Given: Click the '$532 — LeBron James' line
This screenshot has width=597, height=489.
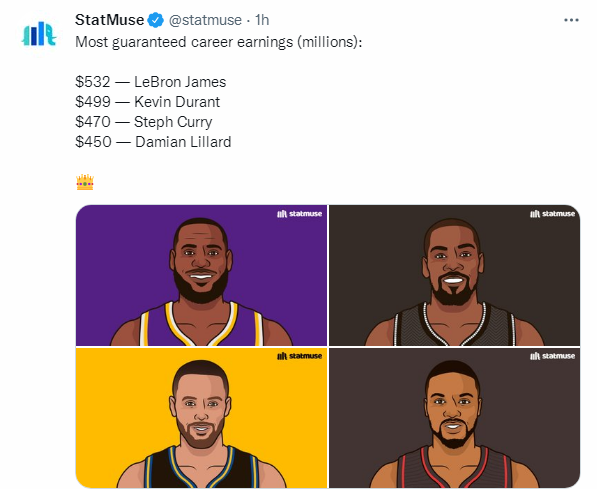Looking at the screenshot, I should [x=151, y=82].
